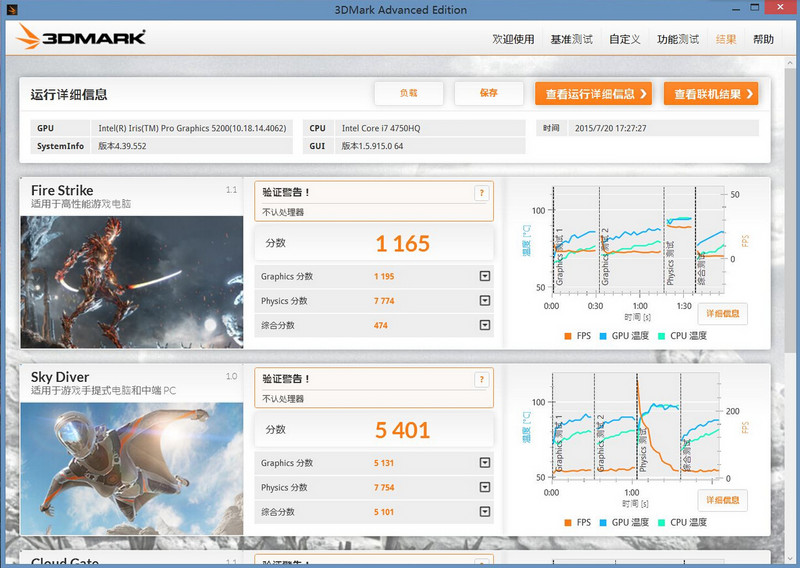Open the Sky Diver validation warning help icon
This screenshot has width=800, height=568.
482,379
